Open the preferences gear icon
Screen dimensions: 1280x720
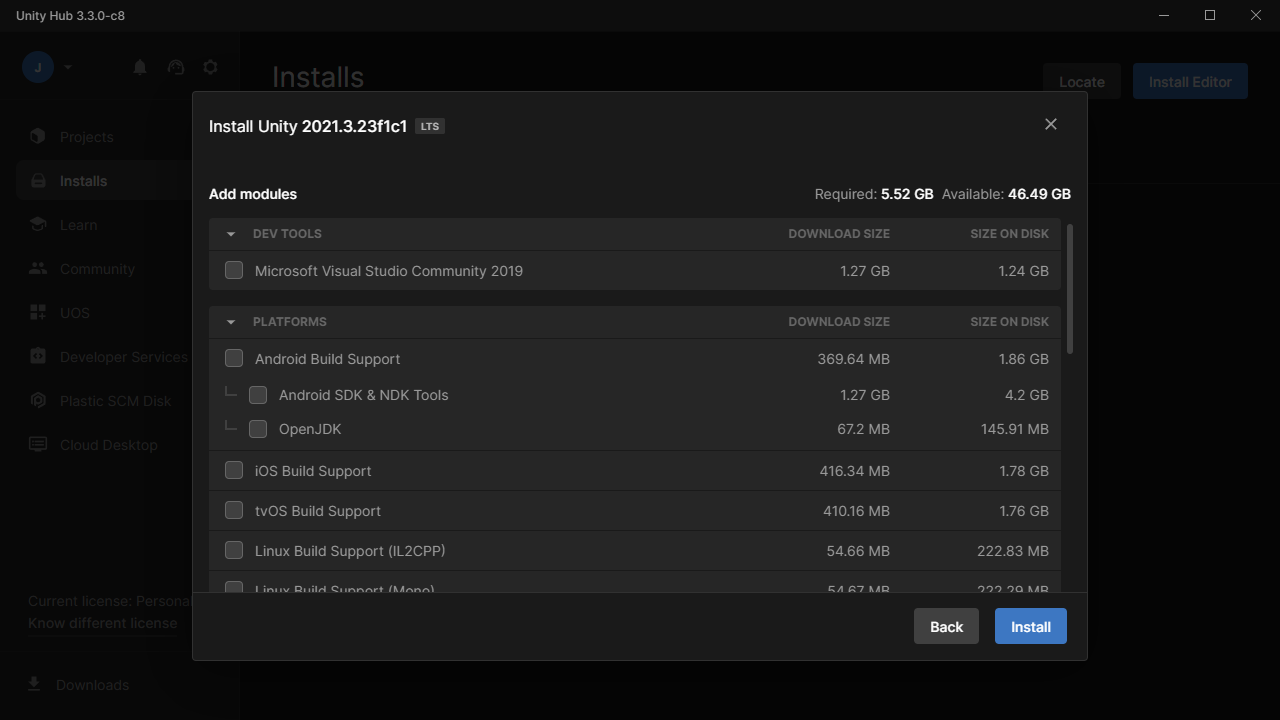click(x=210, y=67)
